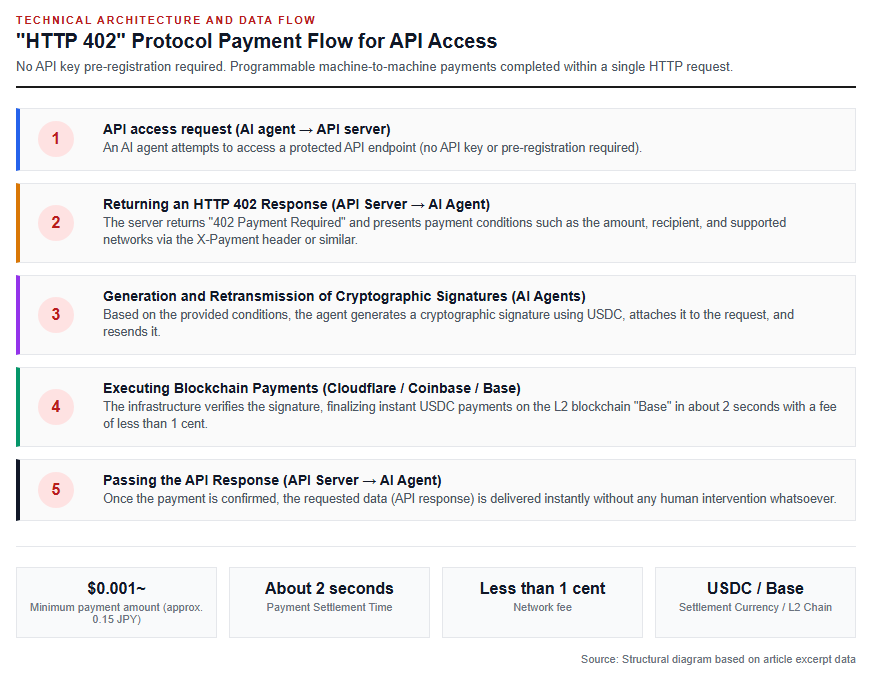Select the purple accent bar of step 3
This screenshot has height=681, width=872.
18,315
